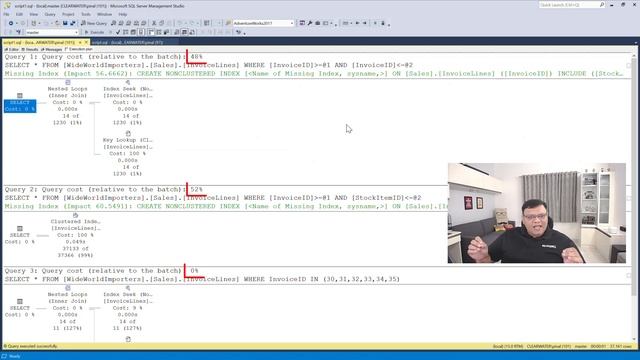Open the AdventureWorks2017 combo box dropdown
This screenshot has width=640, height=360.
click(x=292, y=23)
